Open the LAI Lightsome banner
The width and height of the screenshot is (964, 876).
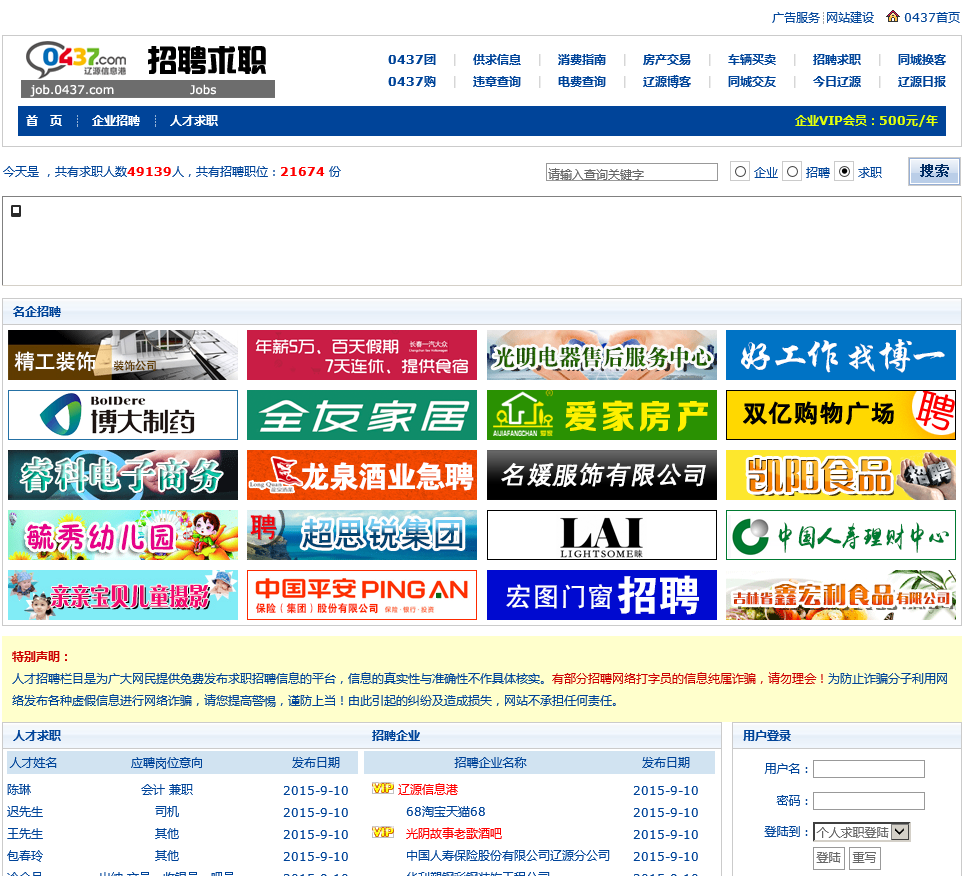601,535
